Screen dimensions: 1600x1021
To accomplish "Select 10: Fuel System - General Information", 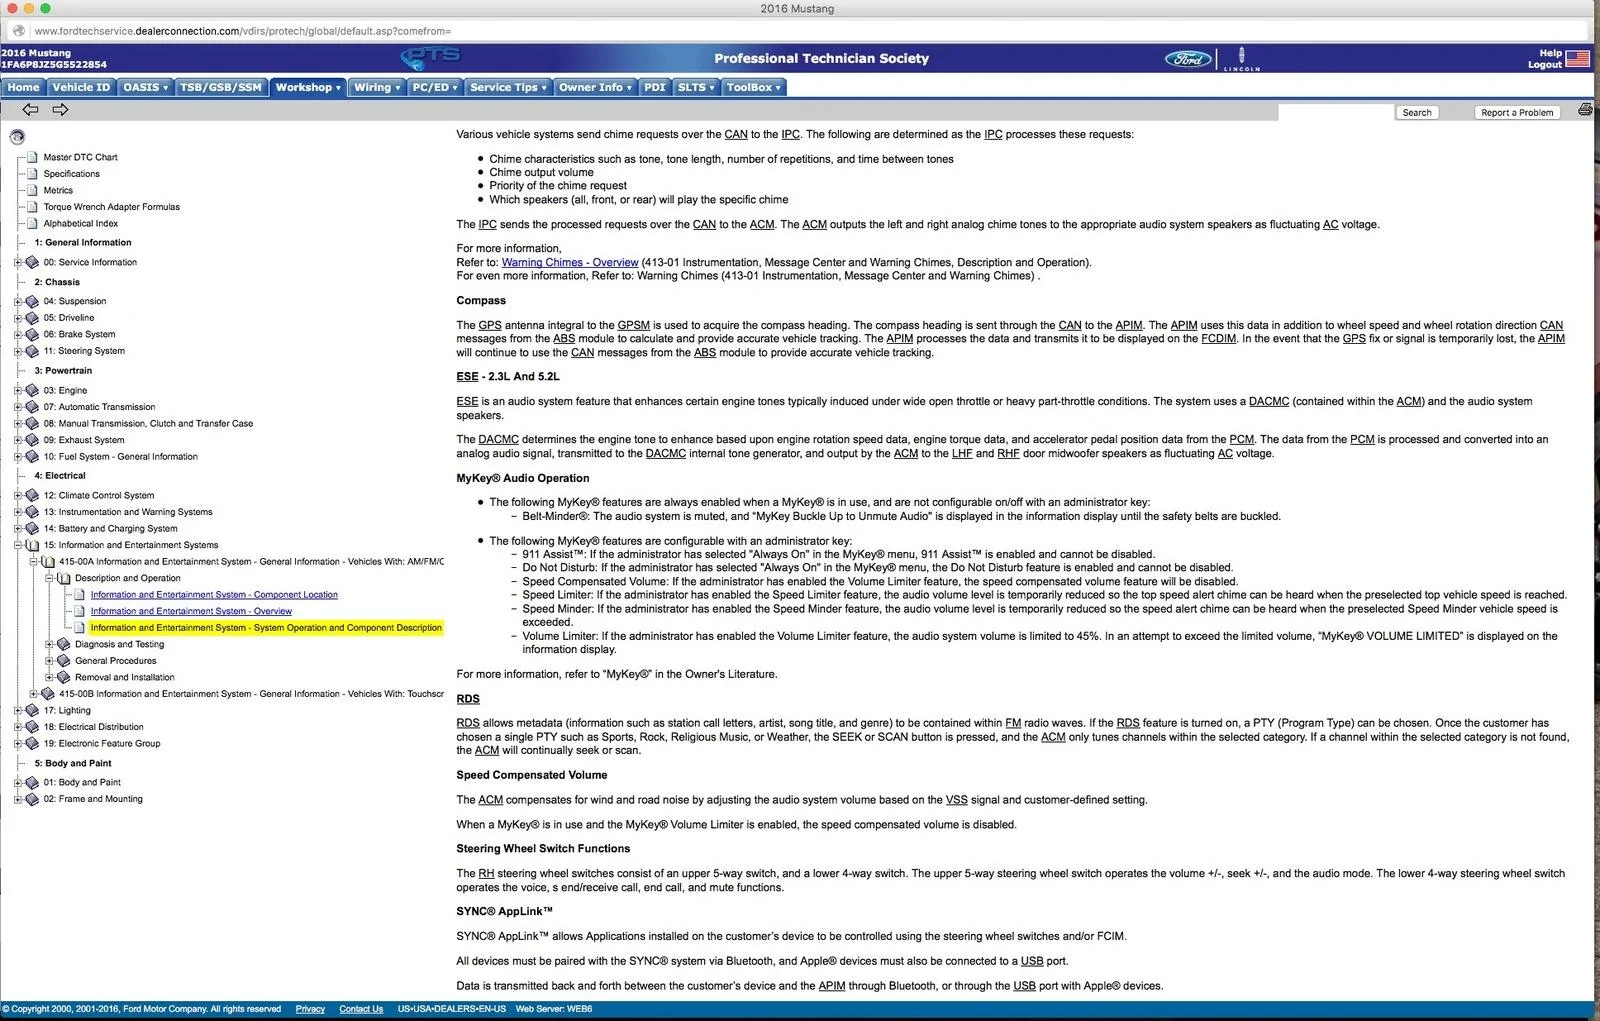I will point(120,457).
